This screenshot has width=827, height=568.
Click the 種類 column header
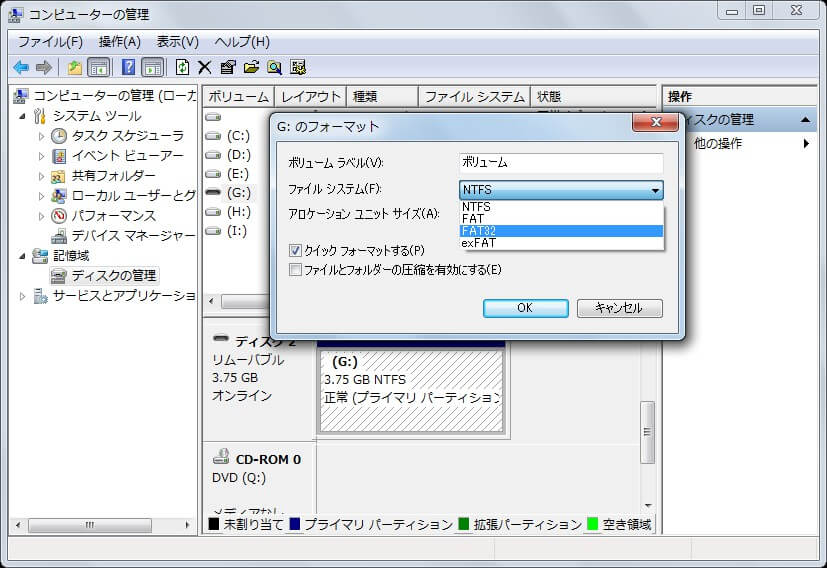382,97
